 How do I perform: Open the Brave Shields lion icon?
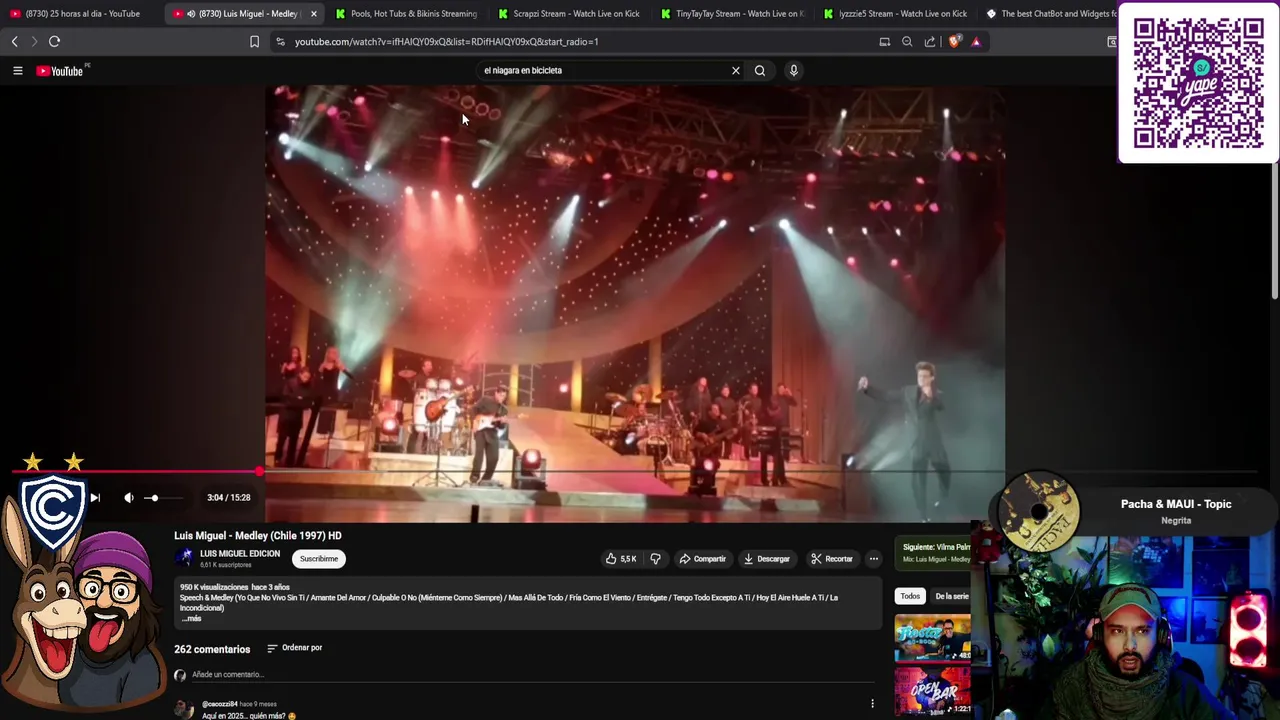[954, 42]
